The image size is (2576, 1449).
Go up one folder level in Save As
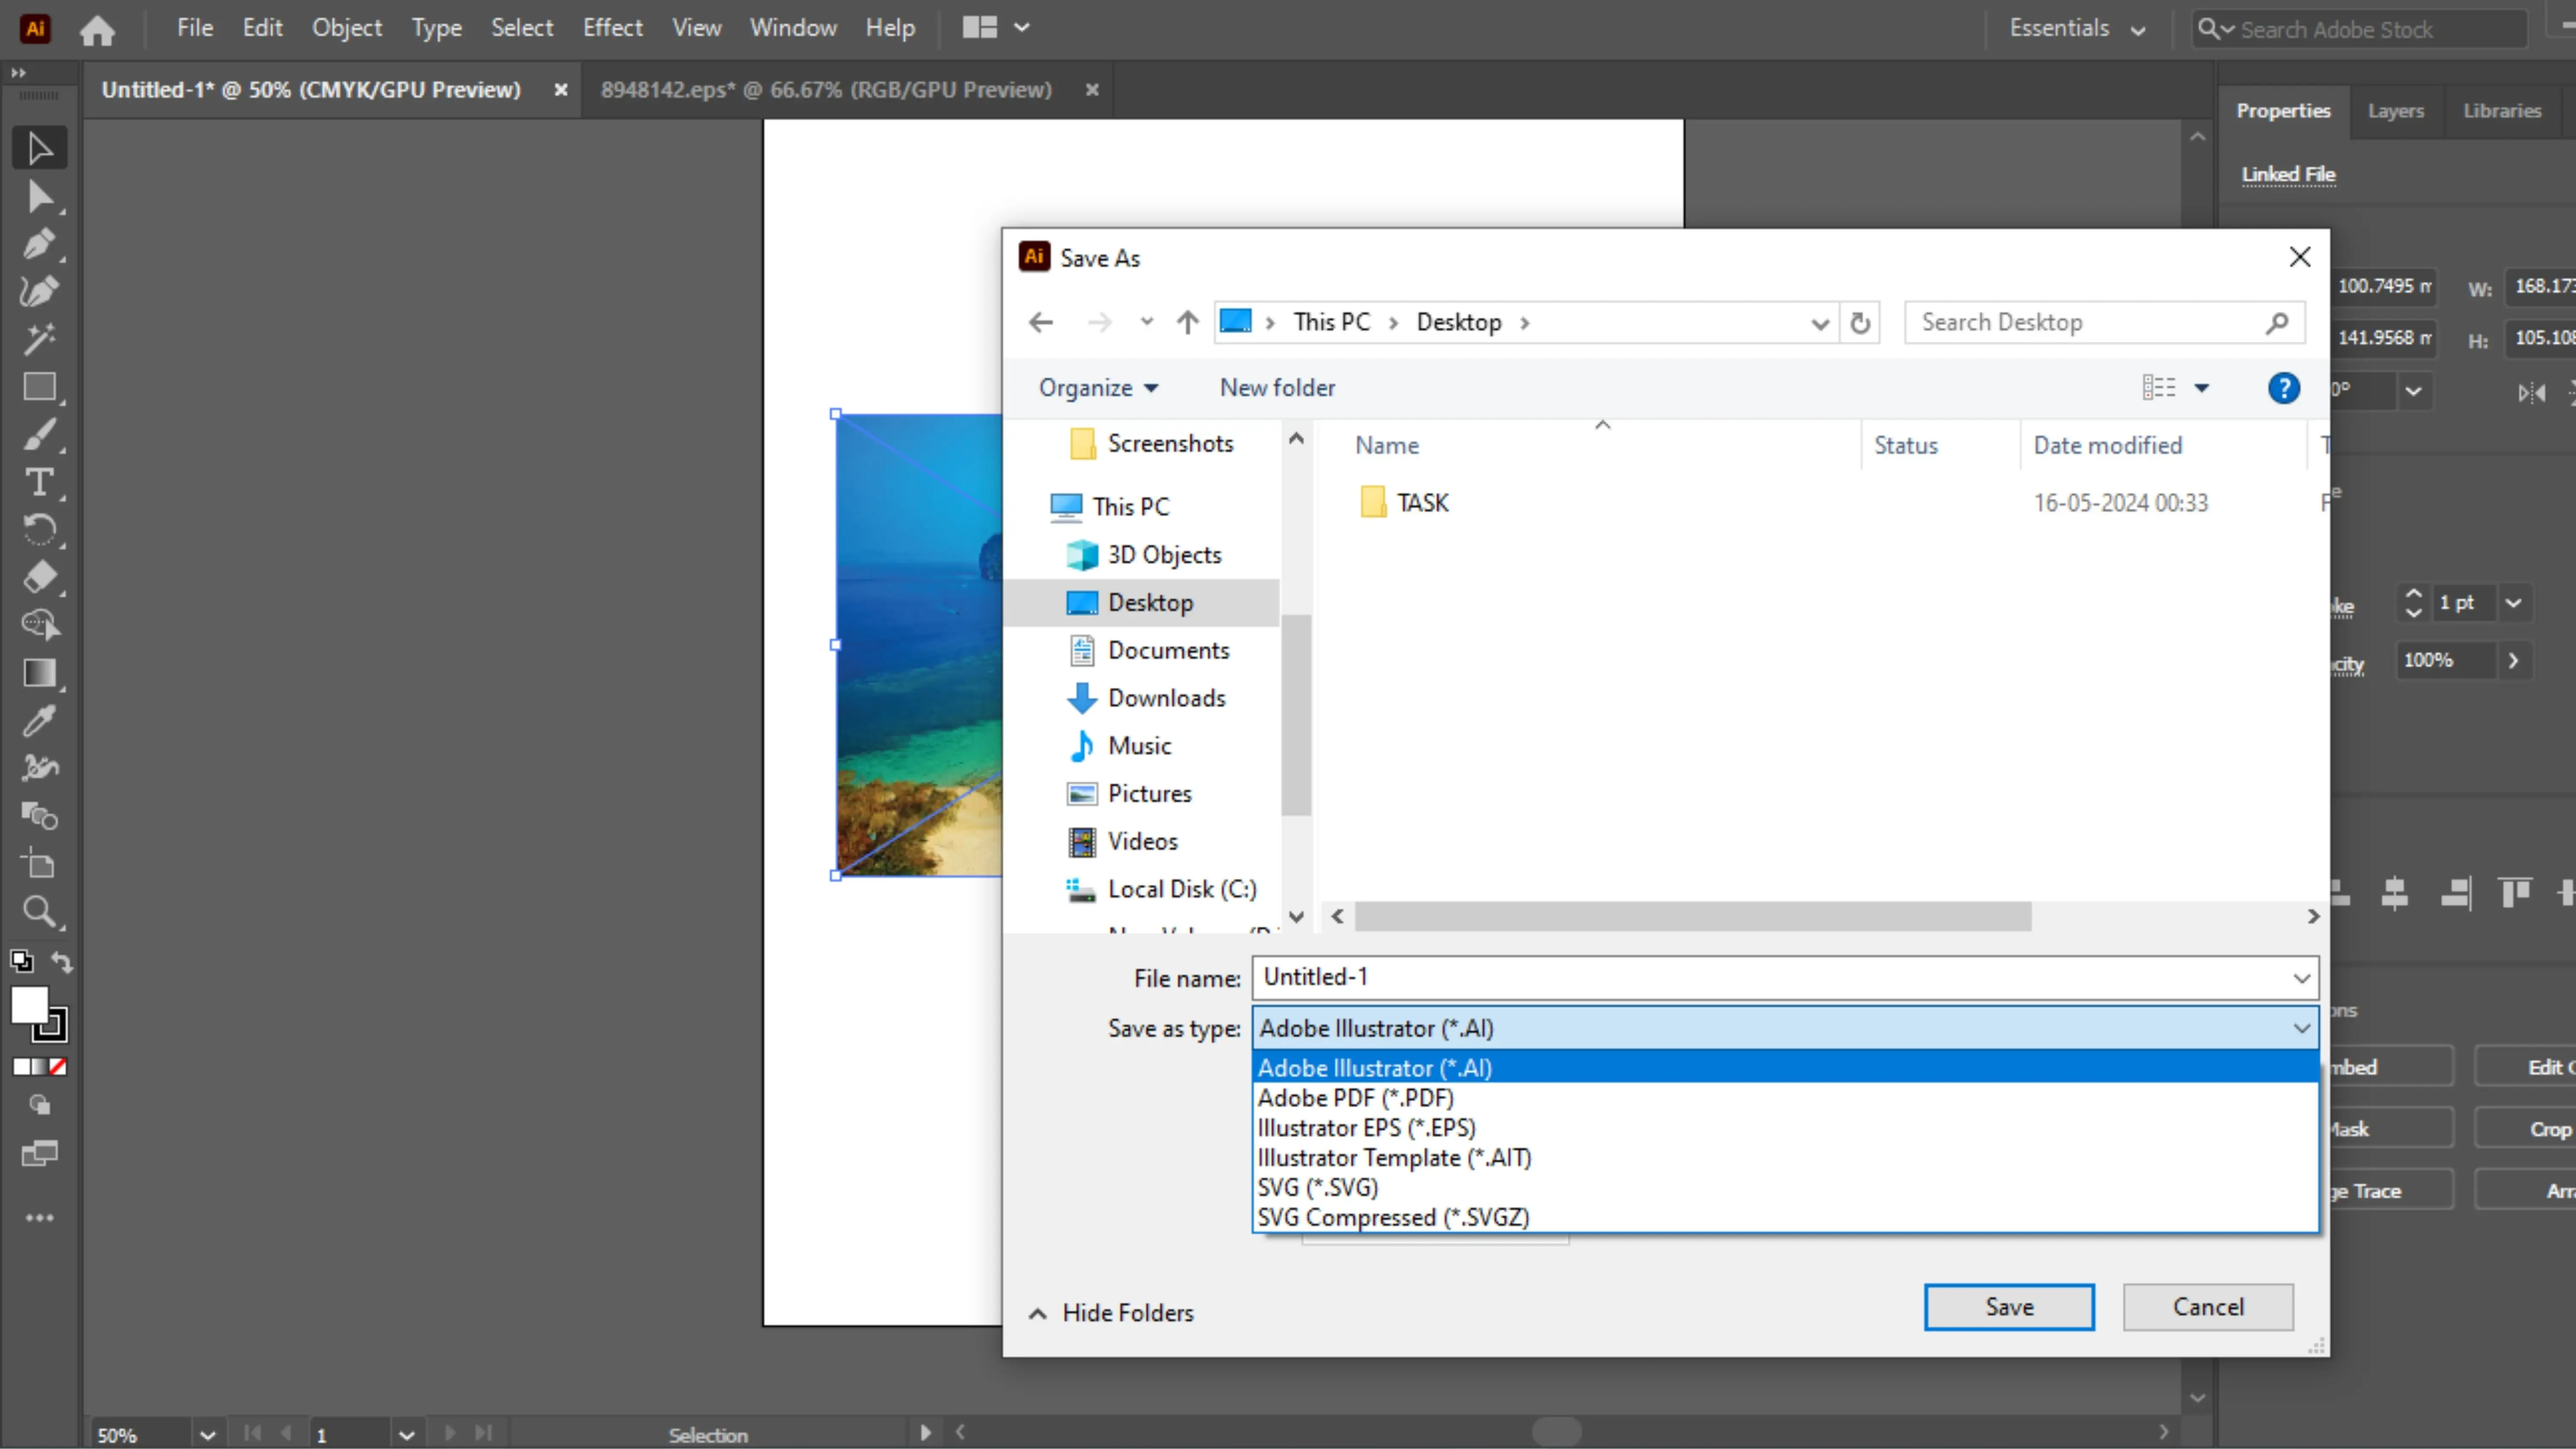(x=1187, y=323)
